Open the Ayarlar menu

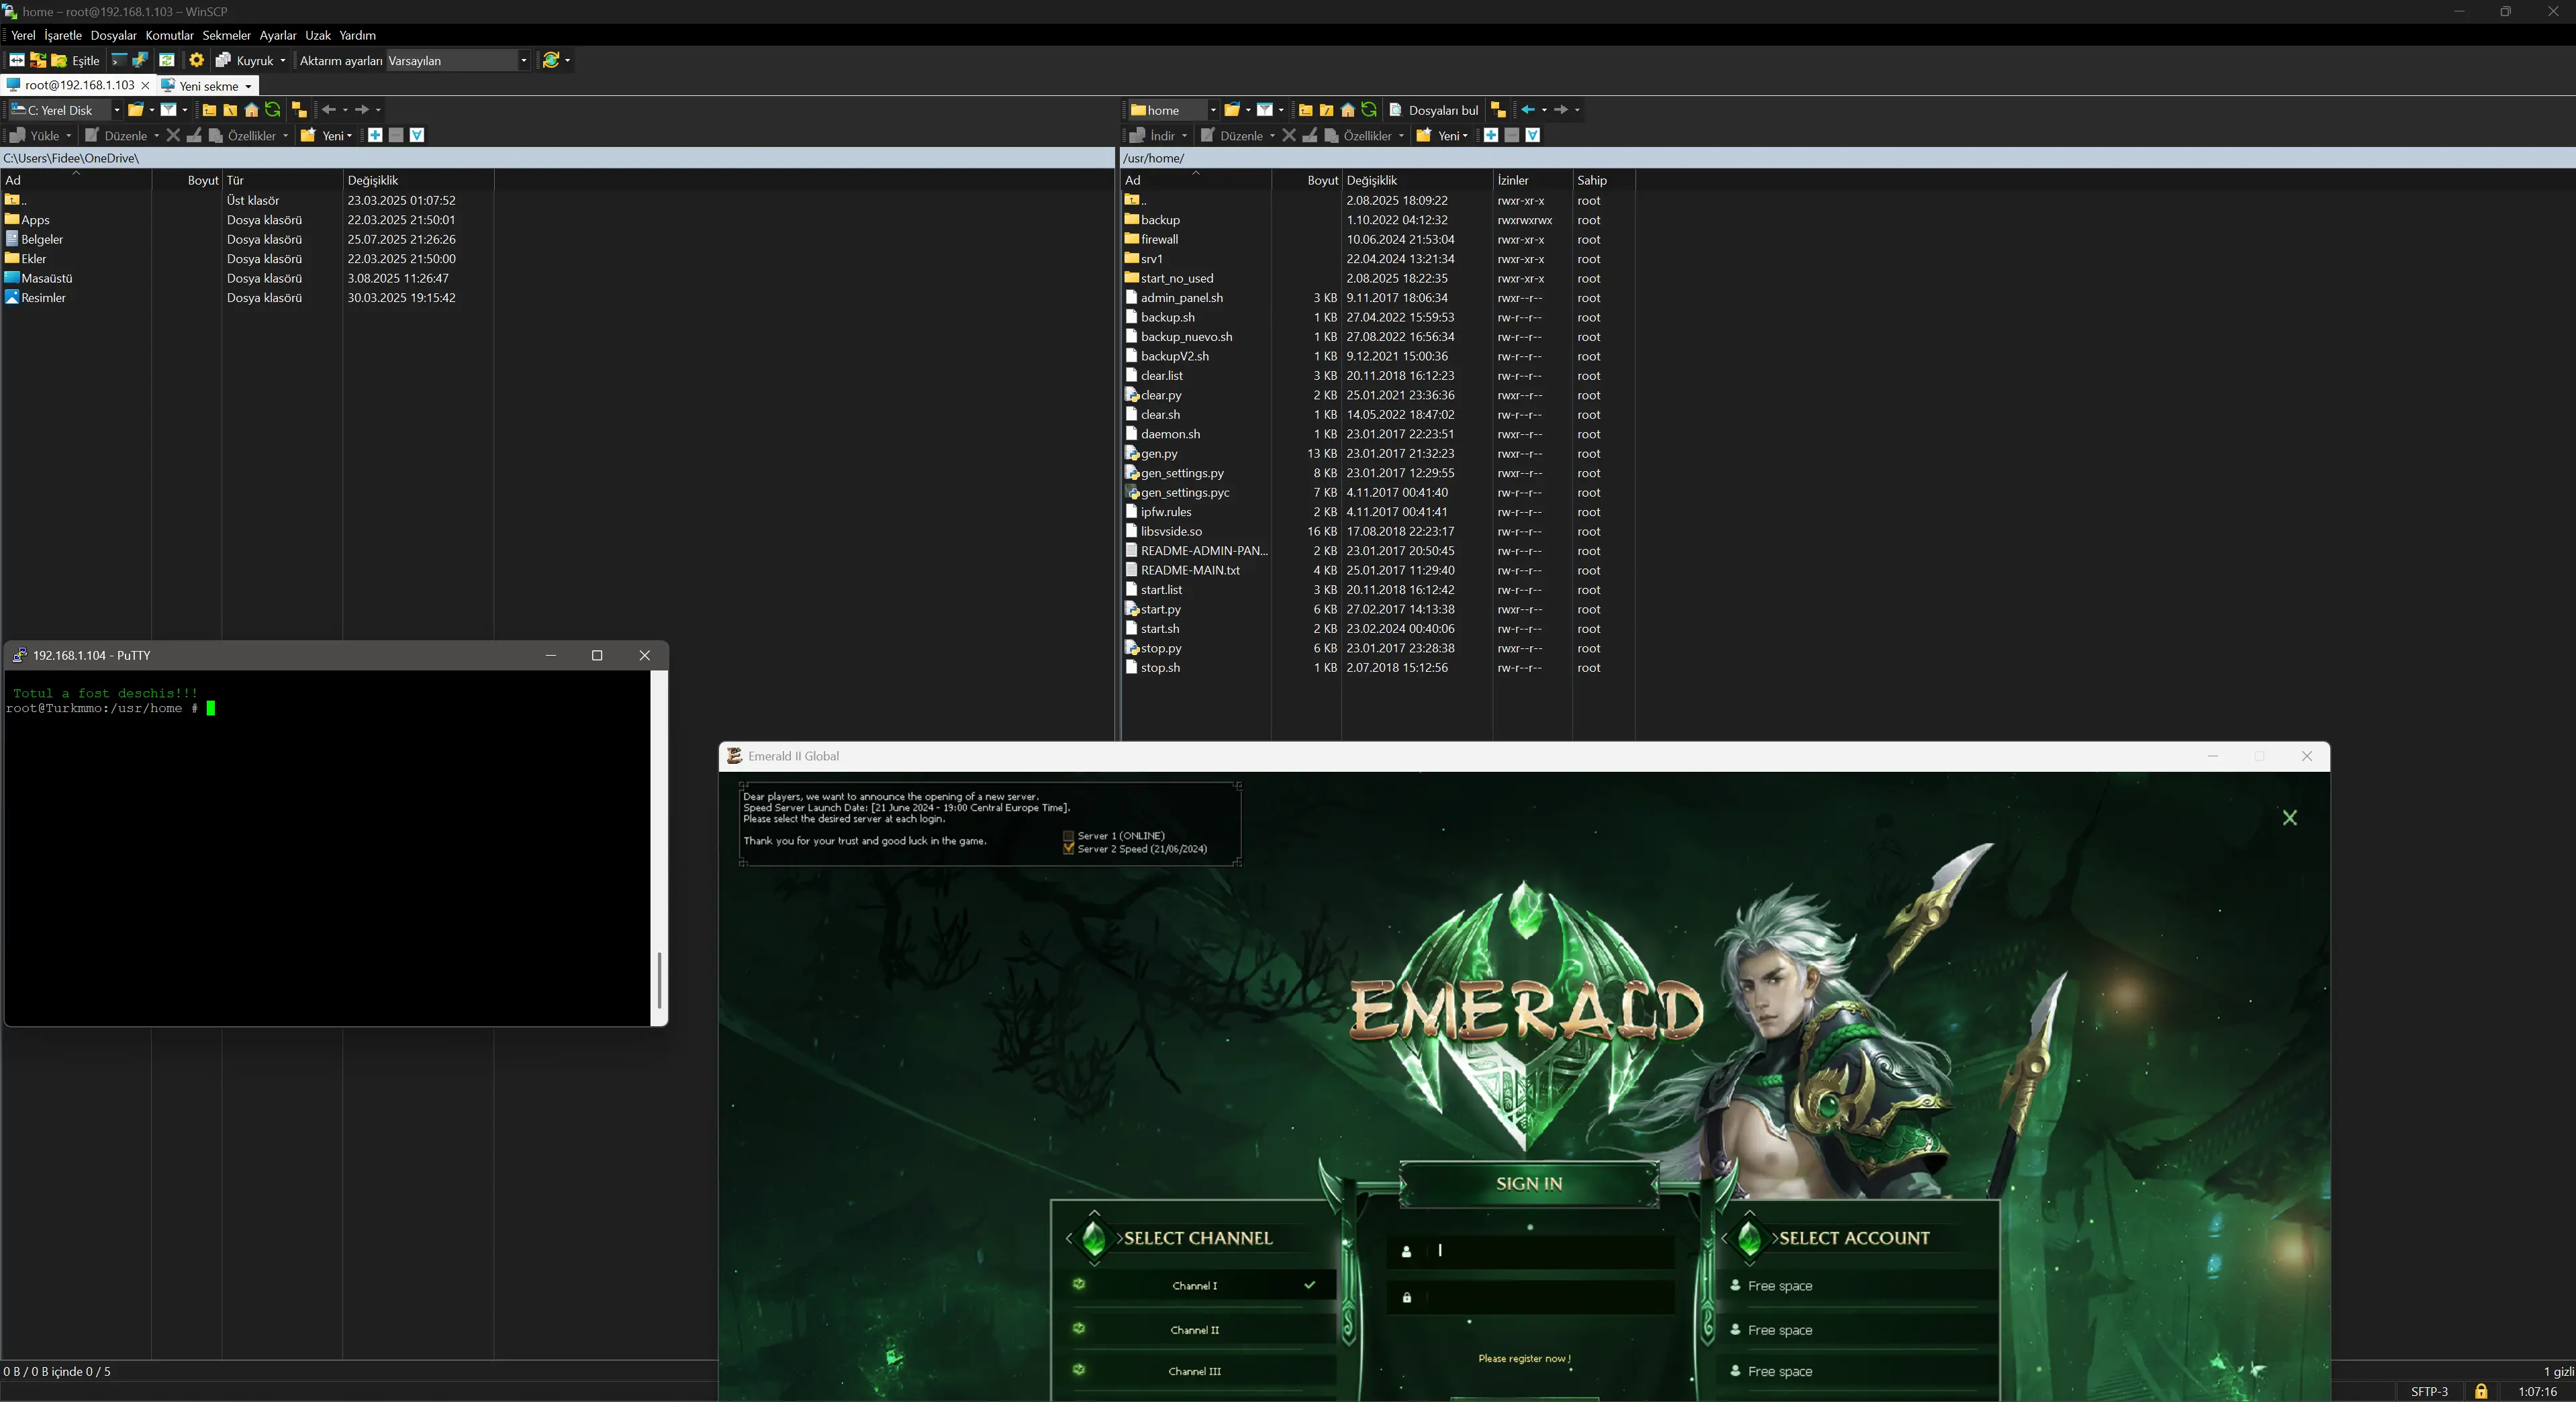coord(278,35)
